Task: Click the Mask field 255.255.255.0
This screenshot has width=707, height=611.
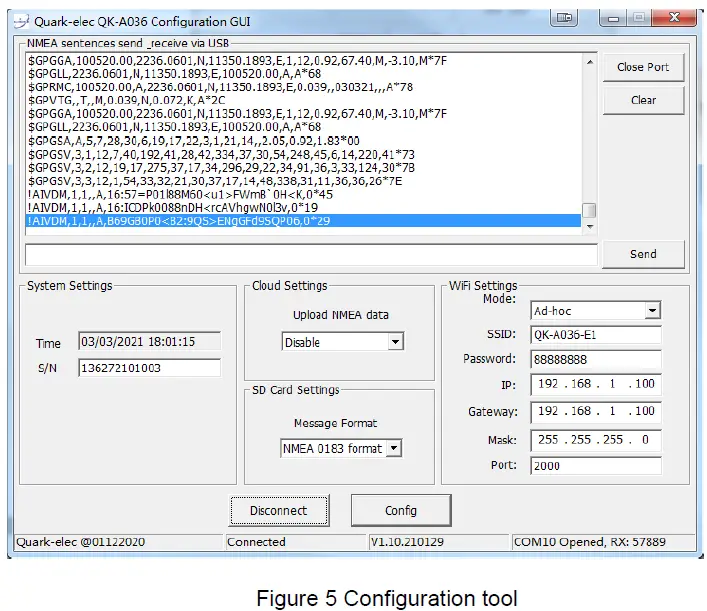Action: pyautogui.click(x=596, y=440)
